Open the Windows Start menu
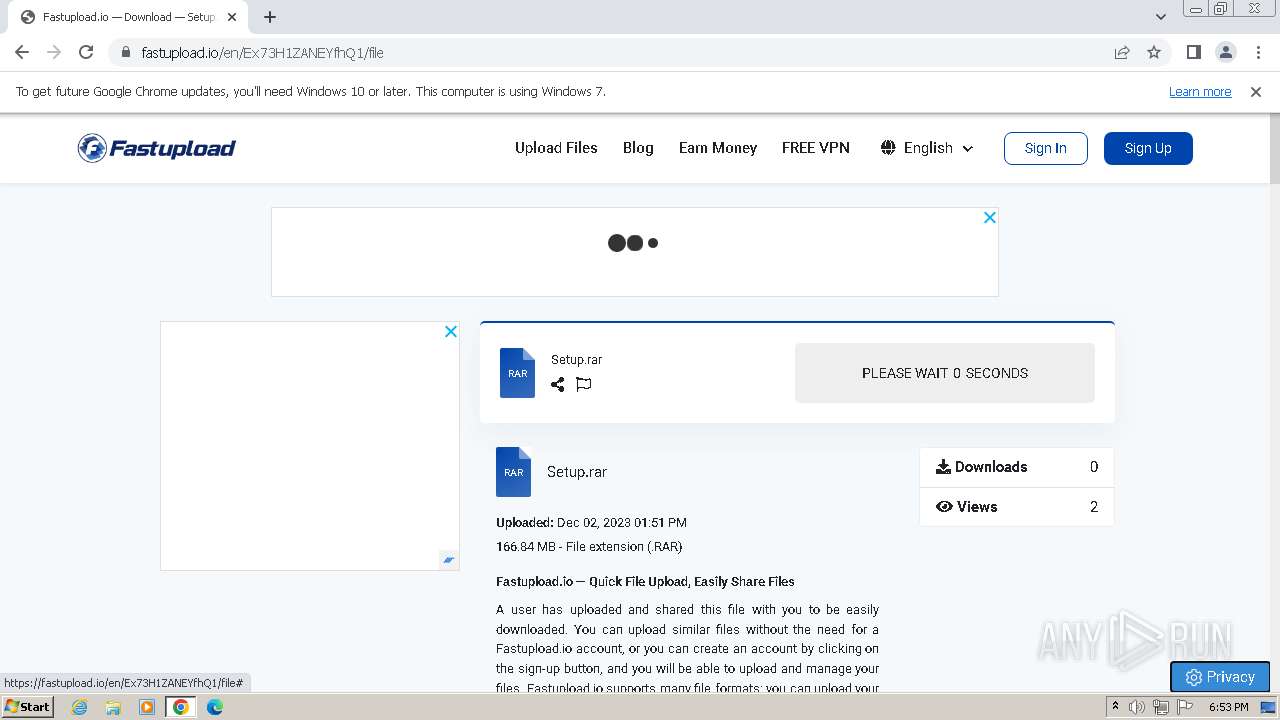 tap(28, 707)
